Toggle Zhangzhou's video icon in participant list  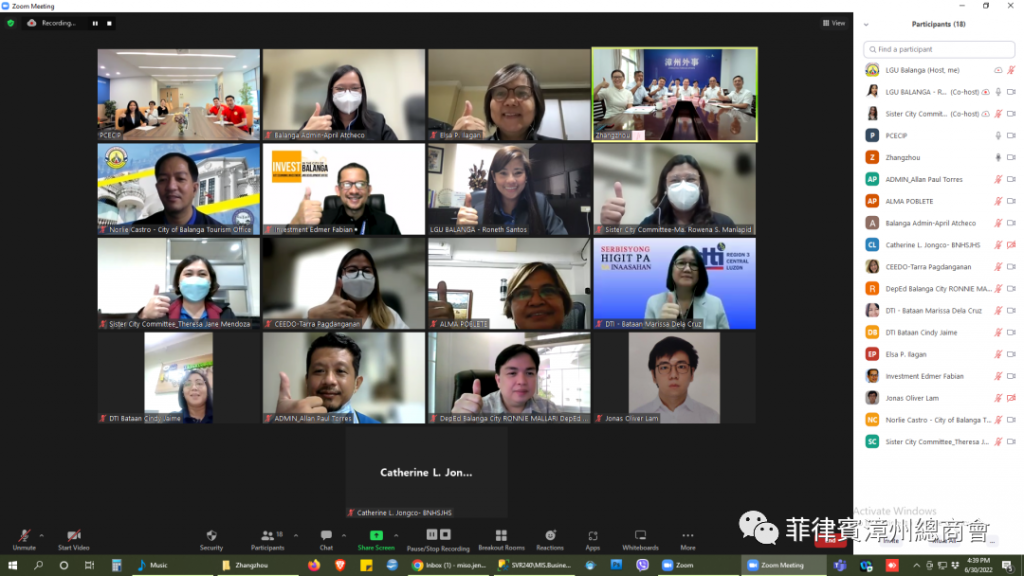(x=1011, y=157)
